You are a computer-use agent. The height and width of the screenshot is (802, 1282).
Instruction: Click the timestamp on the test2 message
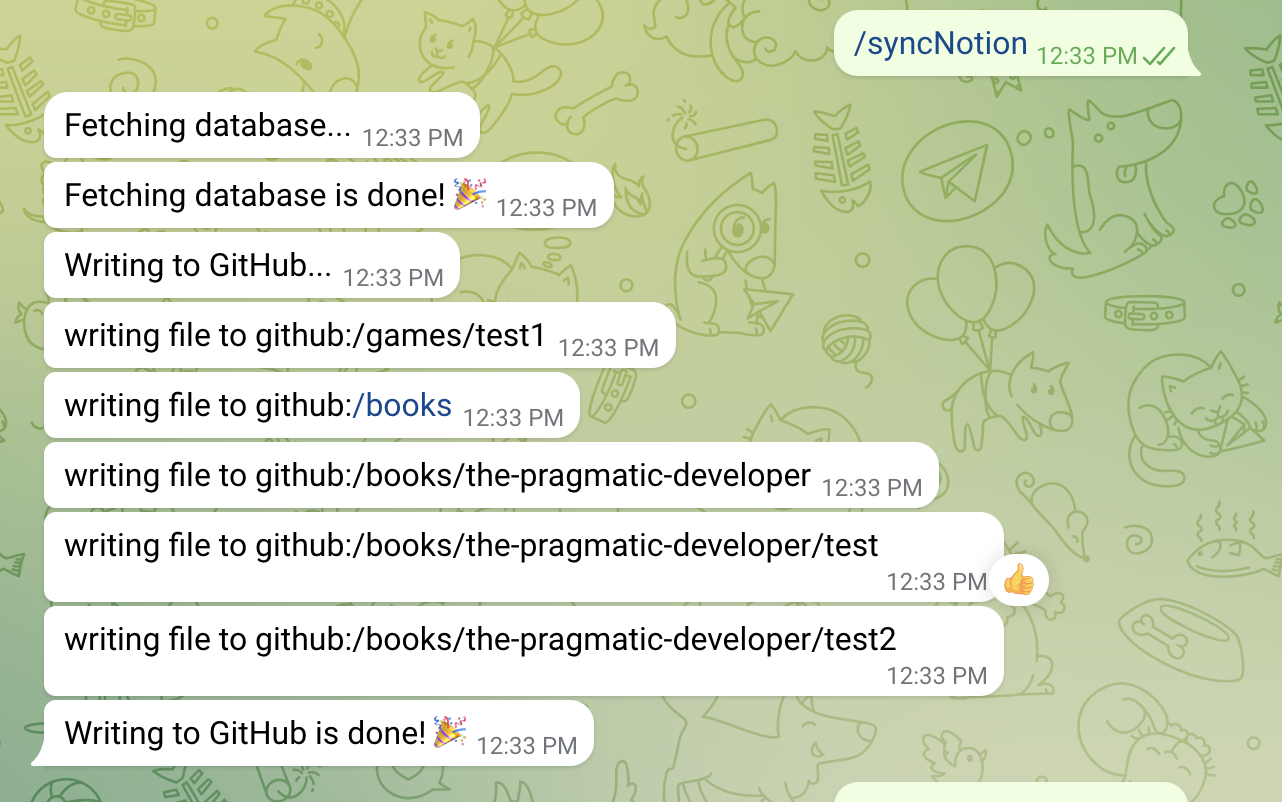(x=937, y=676)
